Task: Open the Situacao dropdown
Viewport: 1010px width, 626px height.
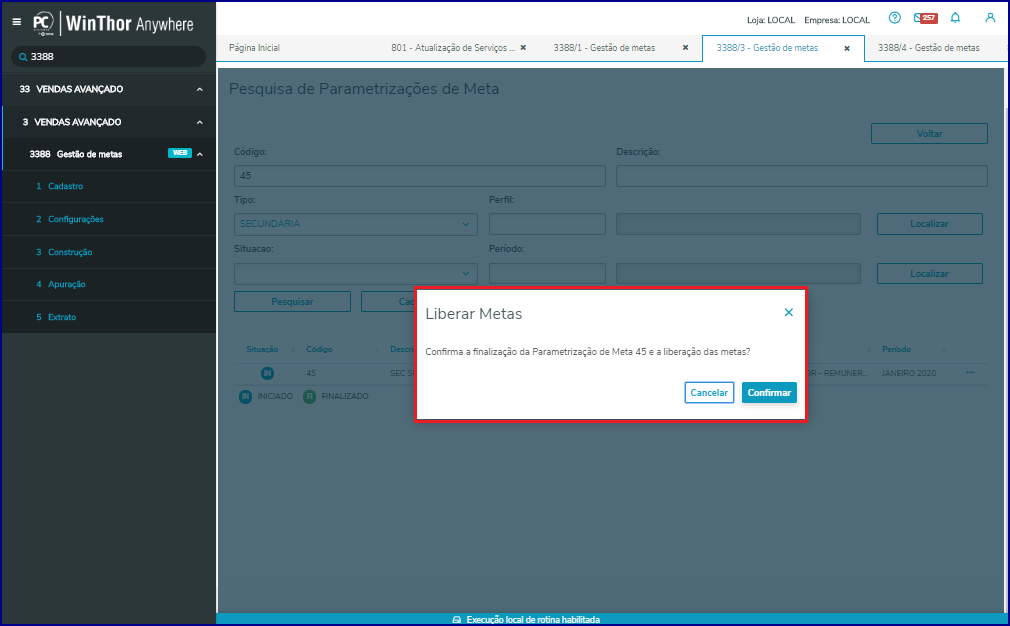Action: [x=356, y=274]
